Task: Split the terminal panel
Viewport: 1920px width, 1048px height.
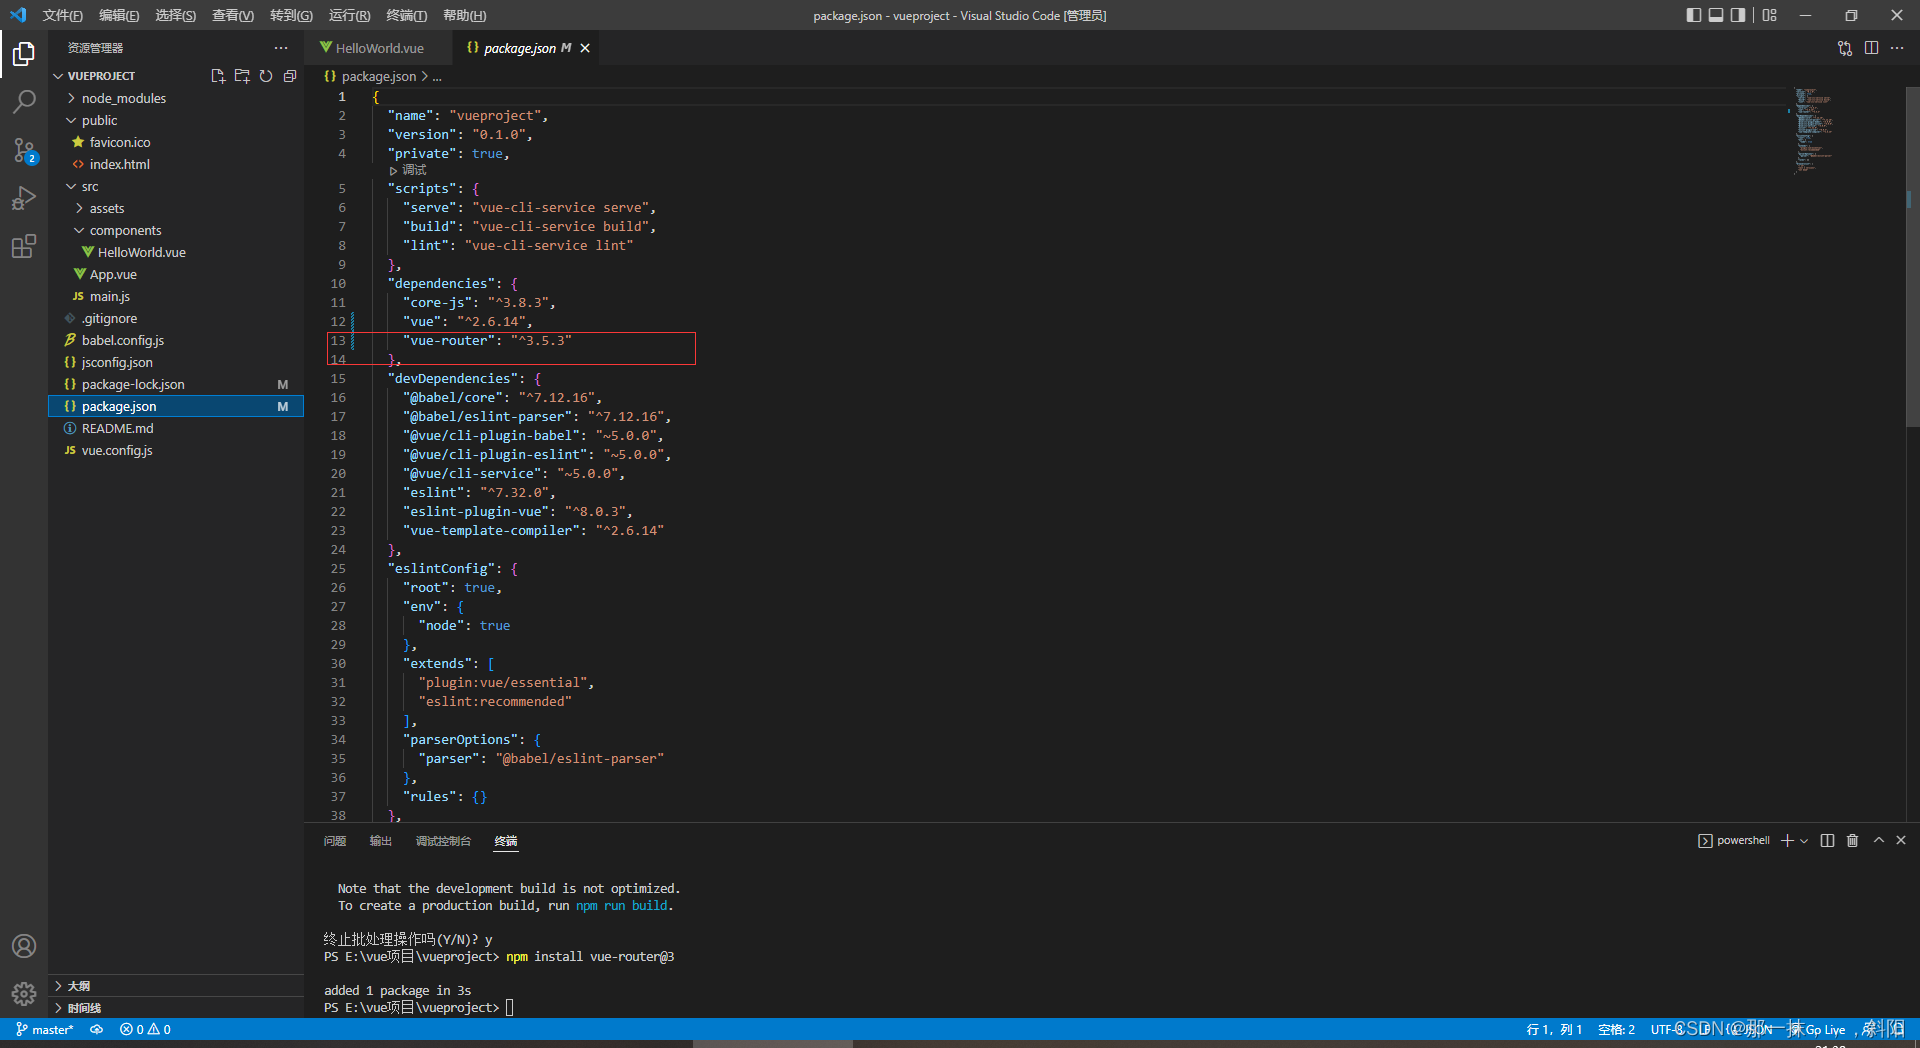Action: [x=1827, y=841]
